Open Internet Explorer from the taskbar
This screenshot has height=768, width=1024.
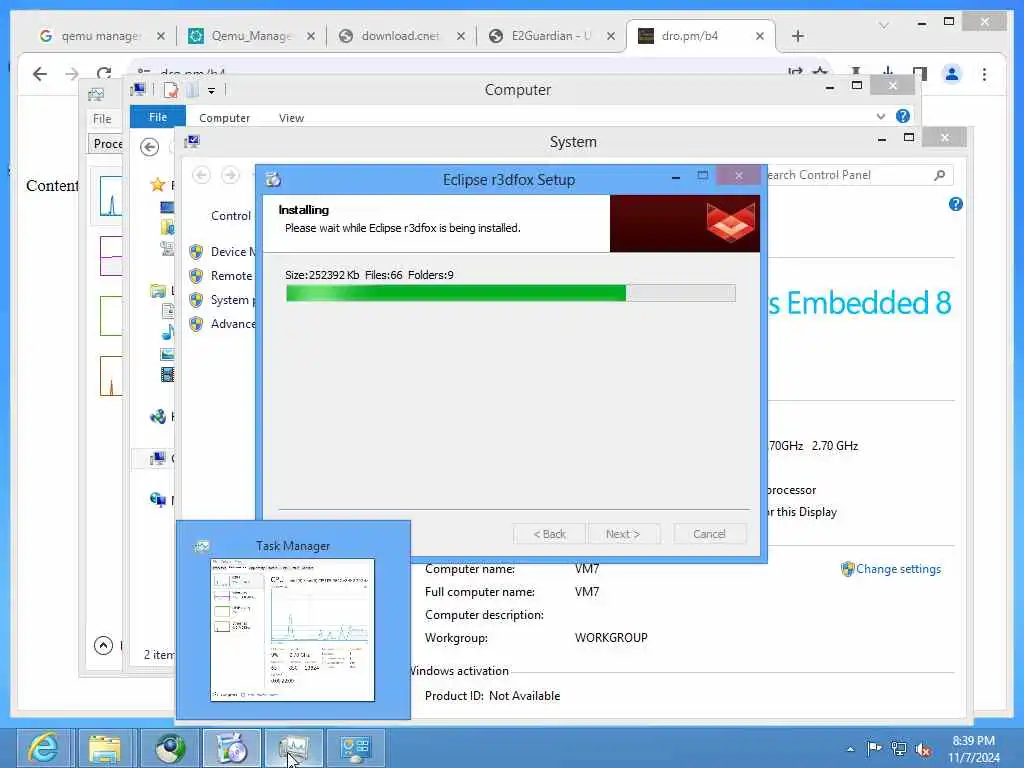click(44, 748)
